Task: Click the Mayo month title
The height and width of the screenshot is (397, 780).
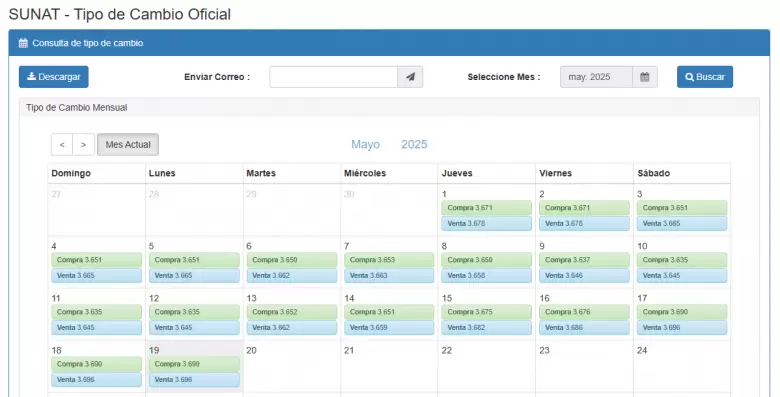Action: [x=365, y=144]
